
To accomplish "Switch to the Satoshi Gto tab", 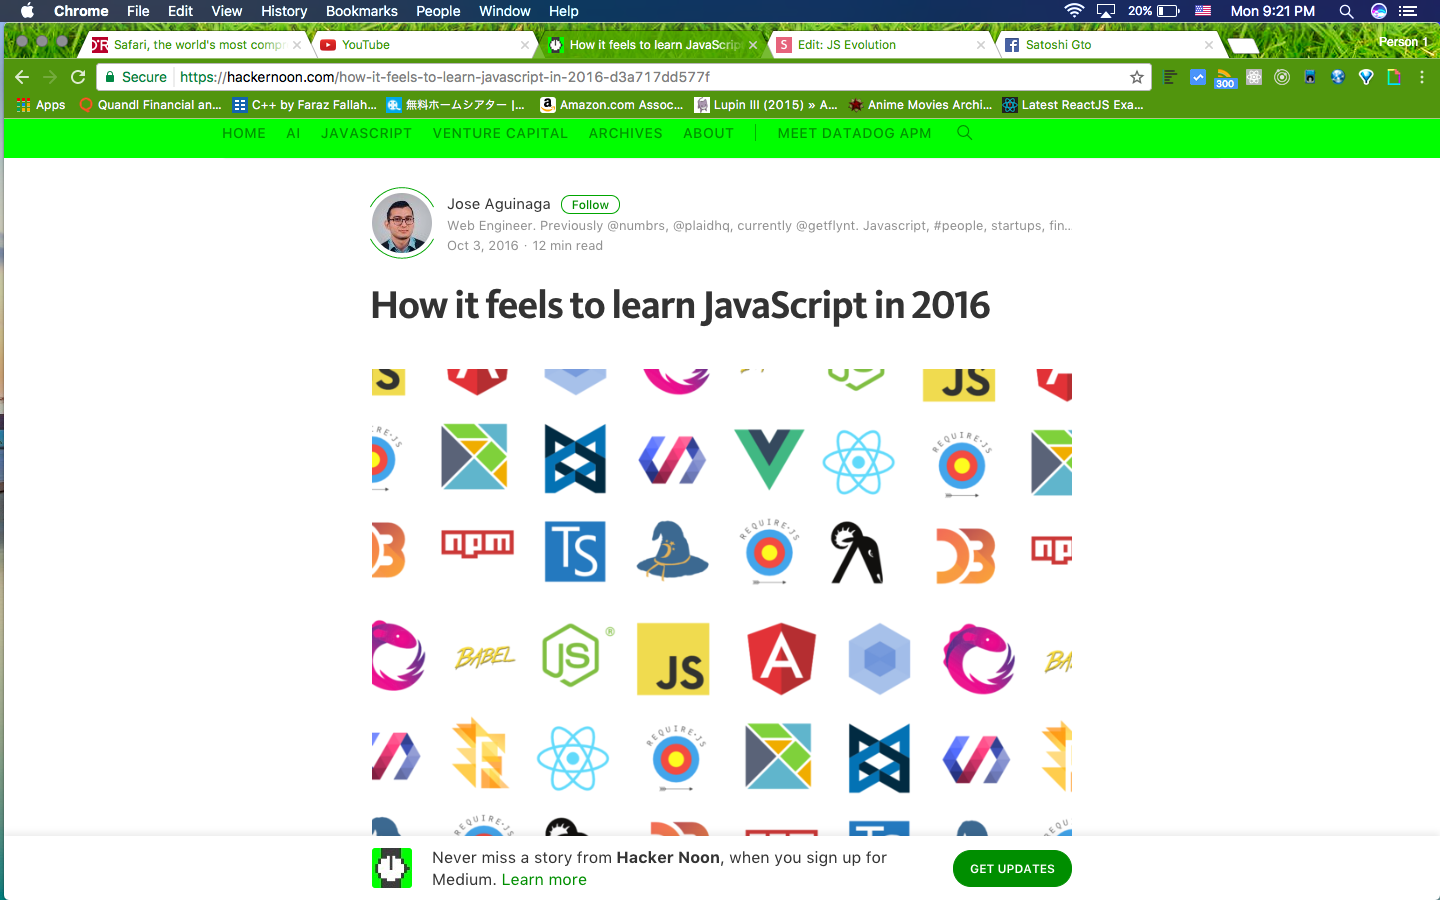I will pyautogui.click(x=1108, y=45).
